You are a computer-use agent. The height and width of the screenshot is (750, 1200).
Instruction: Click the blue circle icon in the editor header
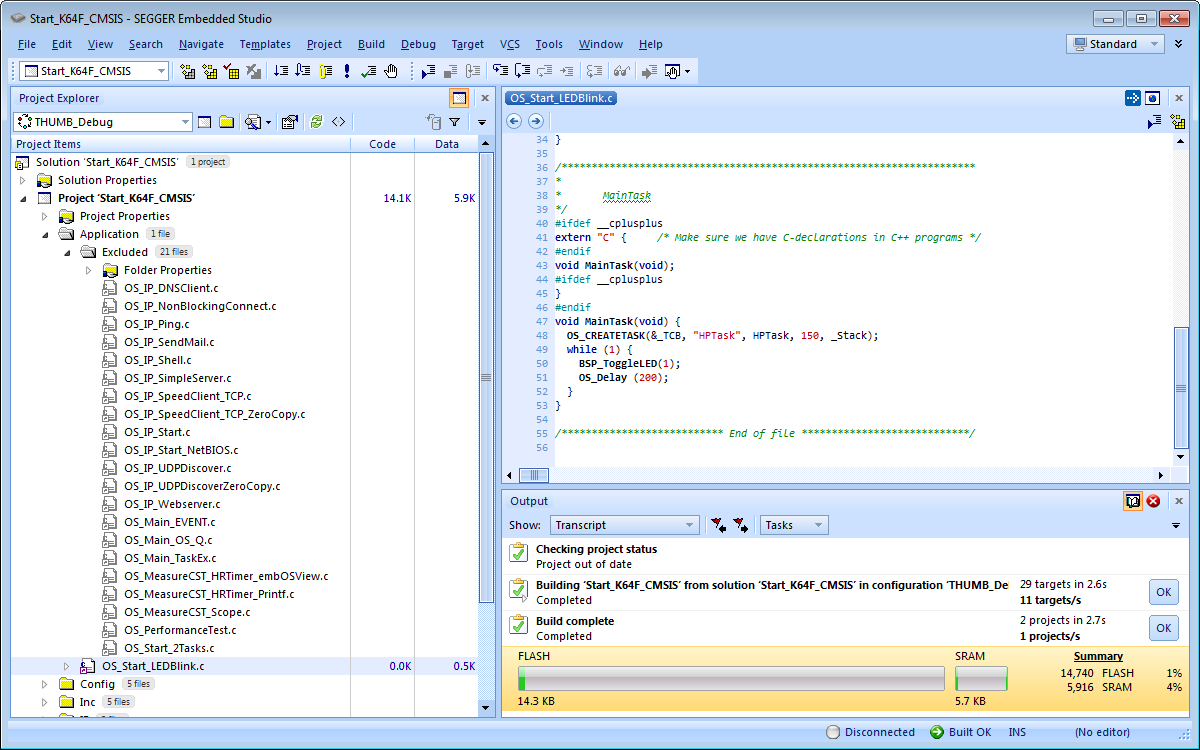(1153, 98)
